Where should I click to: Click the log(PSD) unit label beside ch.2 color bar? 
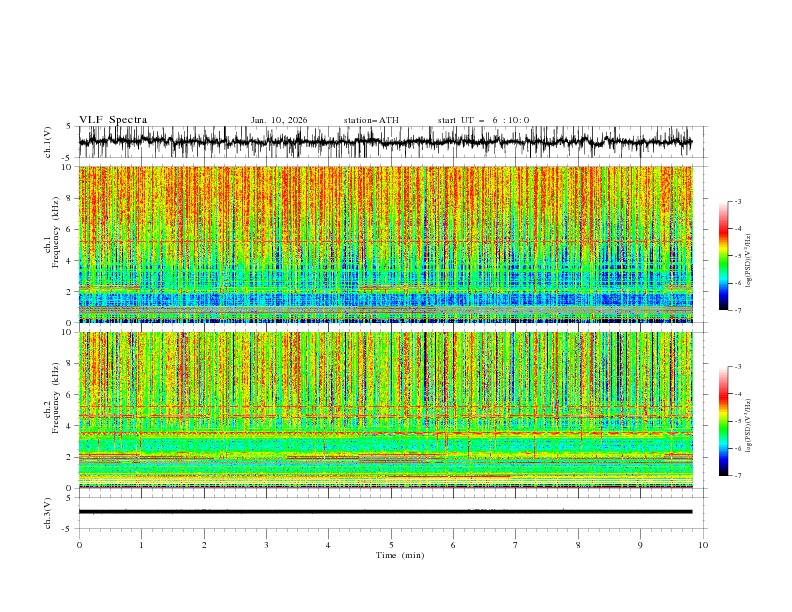[749, 426]
